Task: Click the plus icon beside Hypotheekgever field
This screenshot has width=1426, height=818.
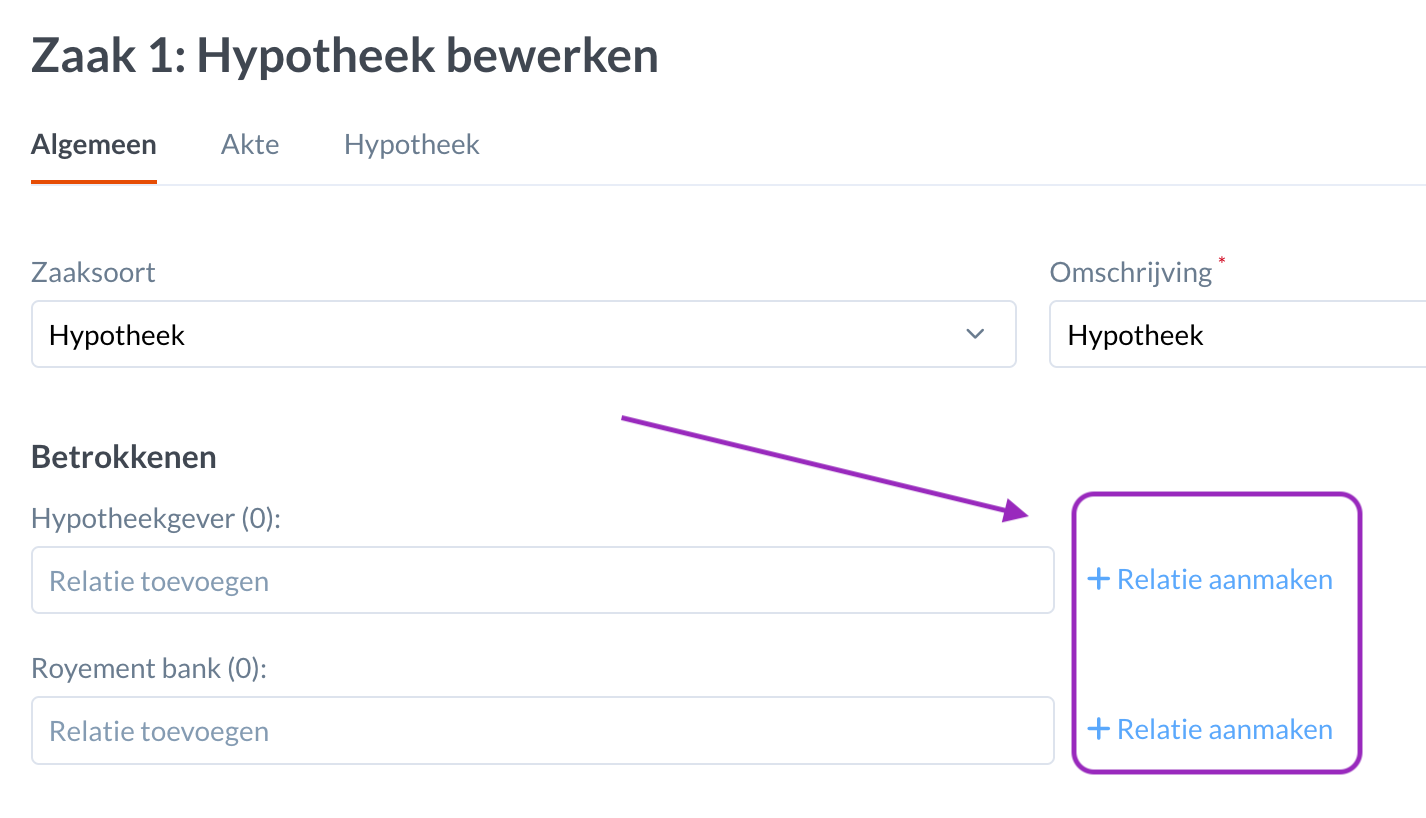Action: coord(1098,579)
